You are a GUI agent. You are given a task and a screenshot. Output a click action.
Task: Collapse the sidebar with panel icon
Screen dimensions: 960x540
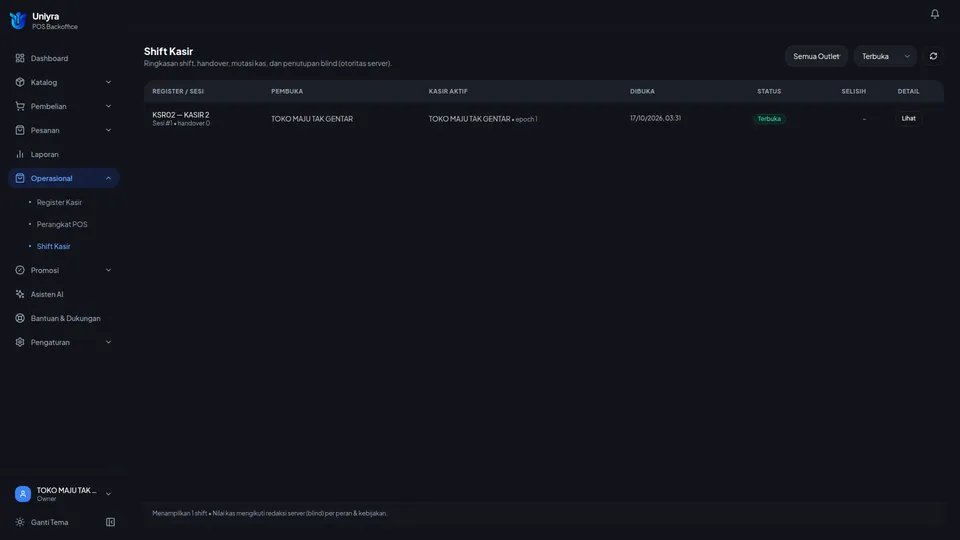tap(110, 522)
